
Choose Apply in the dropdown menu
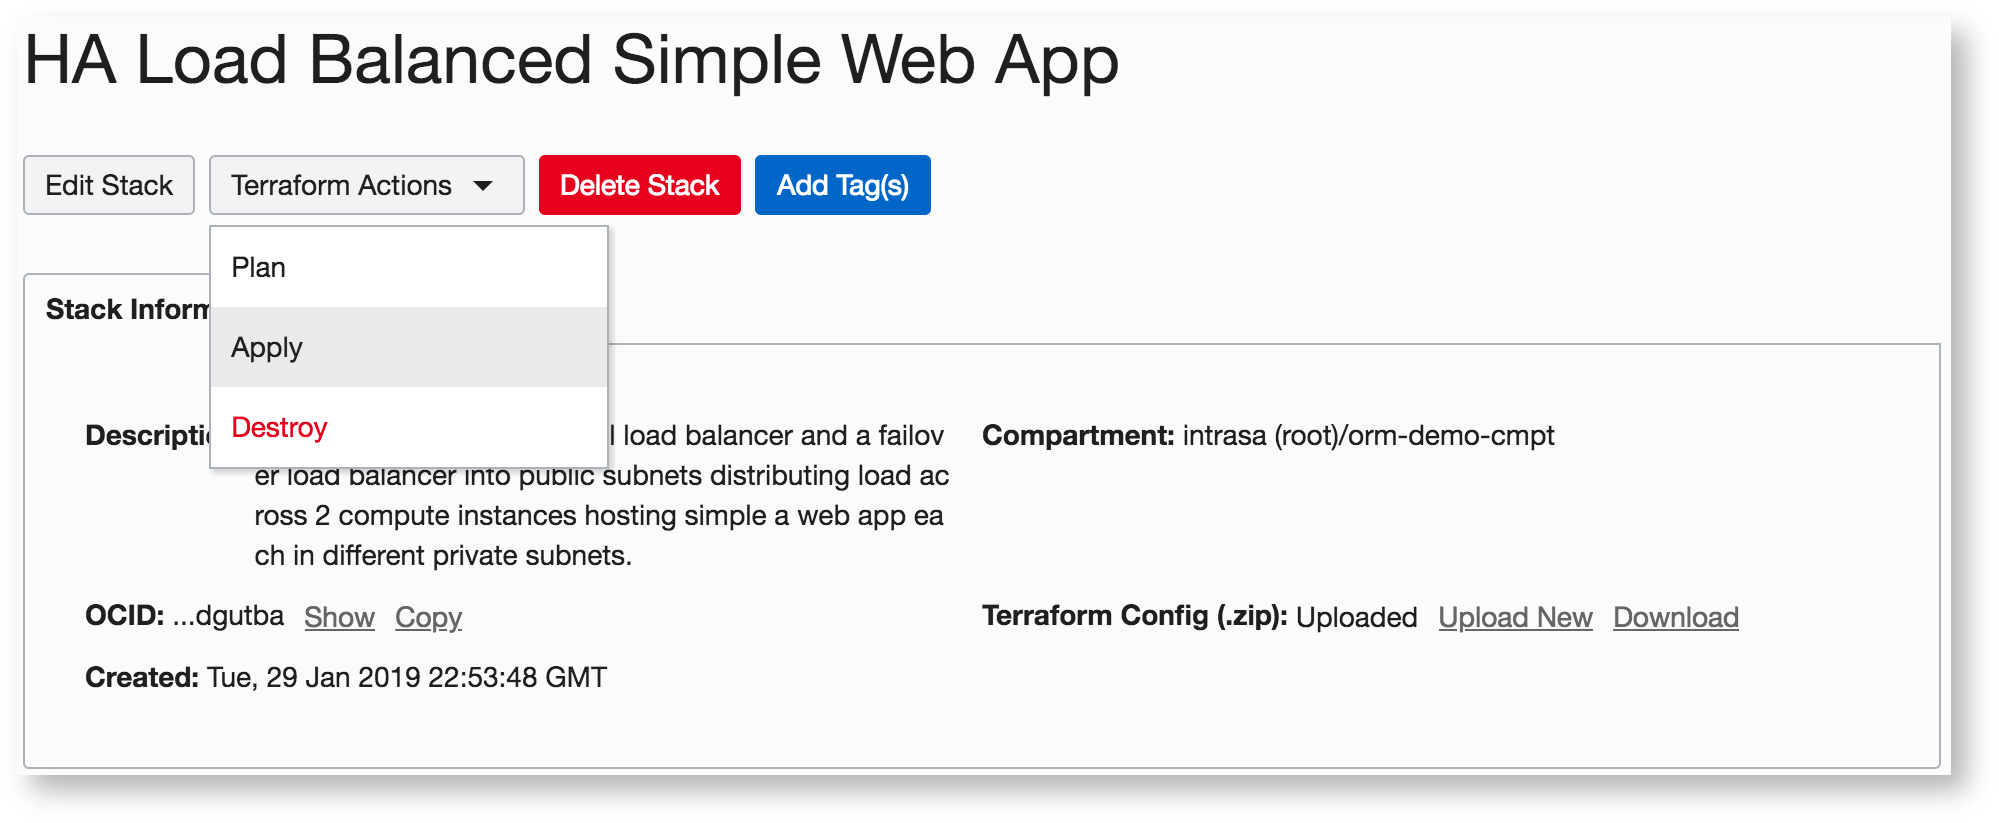[x=267, y=347]
